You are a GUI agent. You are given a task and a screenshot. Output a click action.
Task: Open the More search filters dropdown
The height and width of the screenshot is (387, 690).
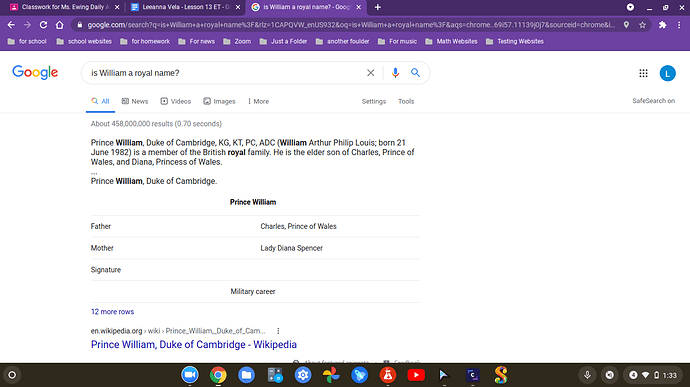pos(258,101)
